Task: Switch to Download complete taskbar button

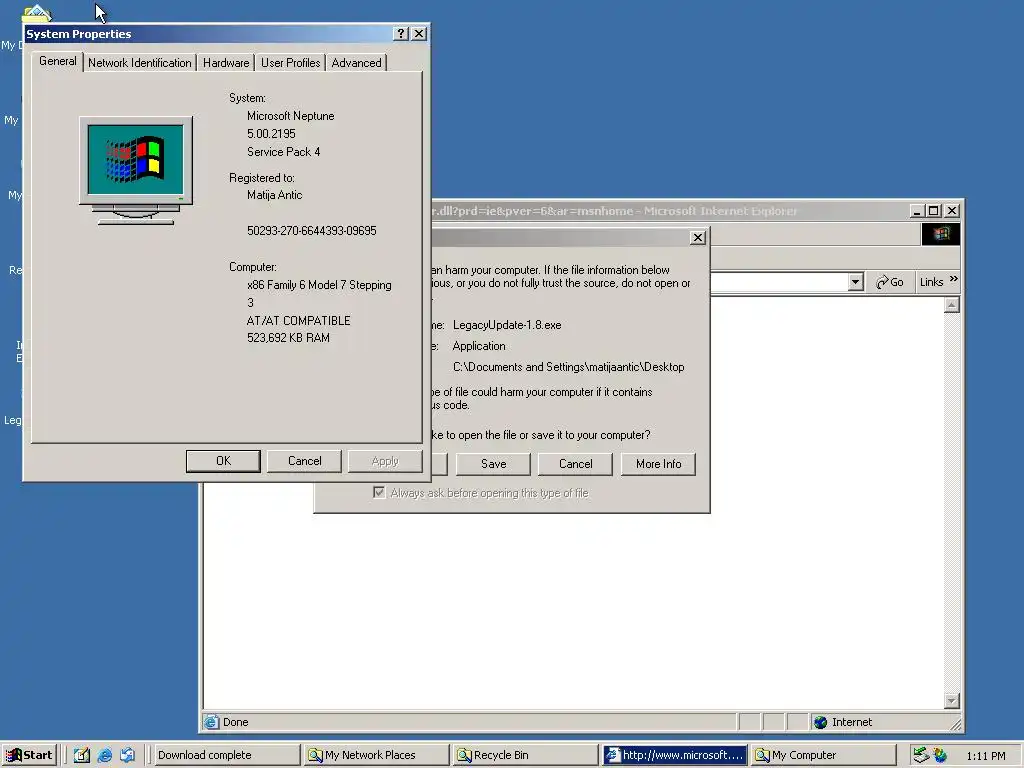Action: point(227,755)
